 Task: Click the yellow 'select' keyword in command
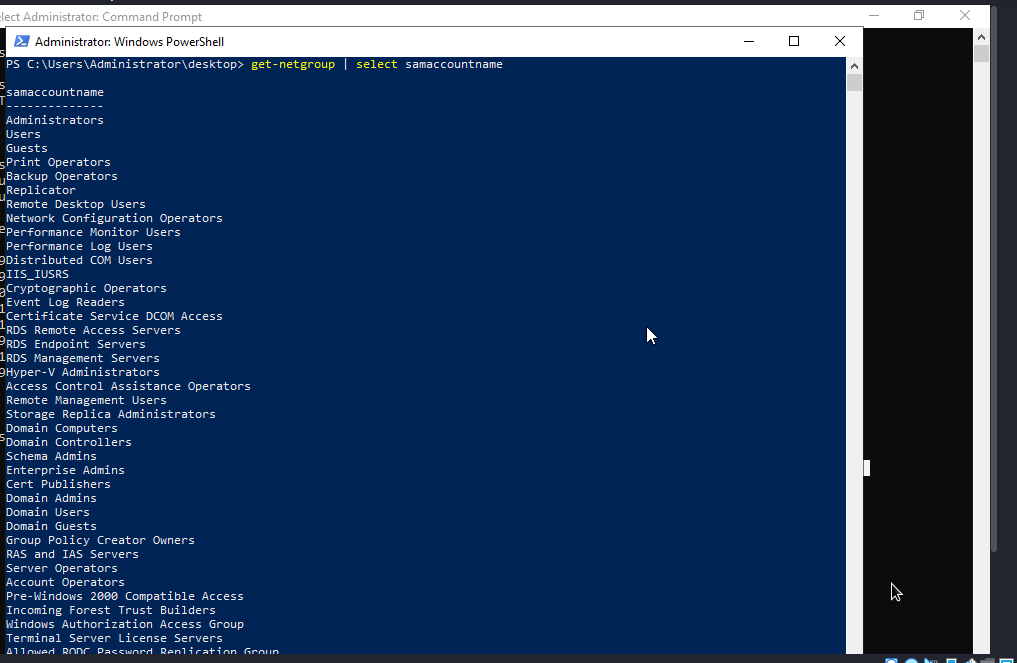click(377, 64)
